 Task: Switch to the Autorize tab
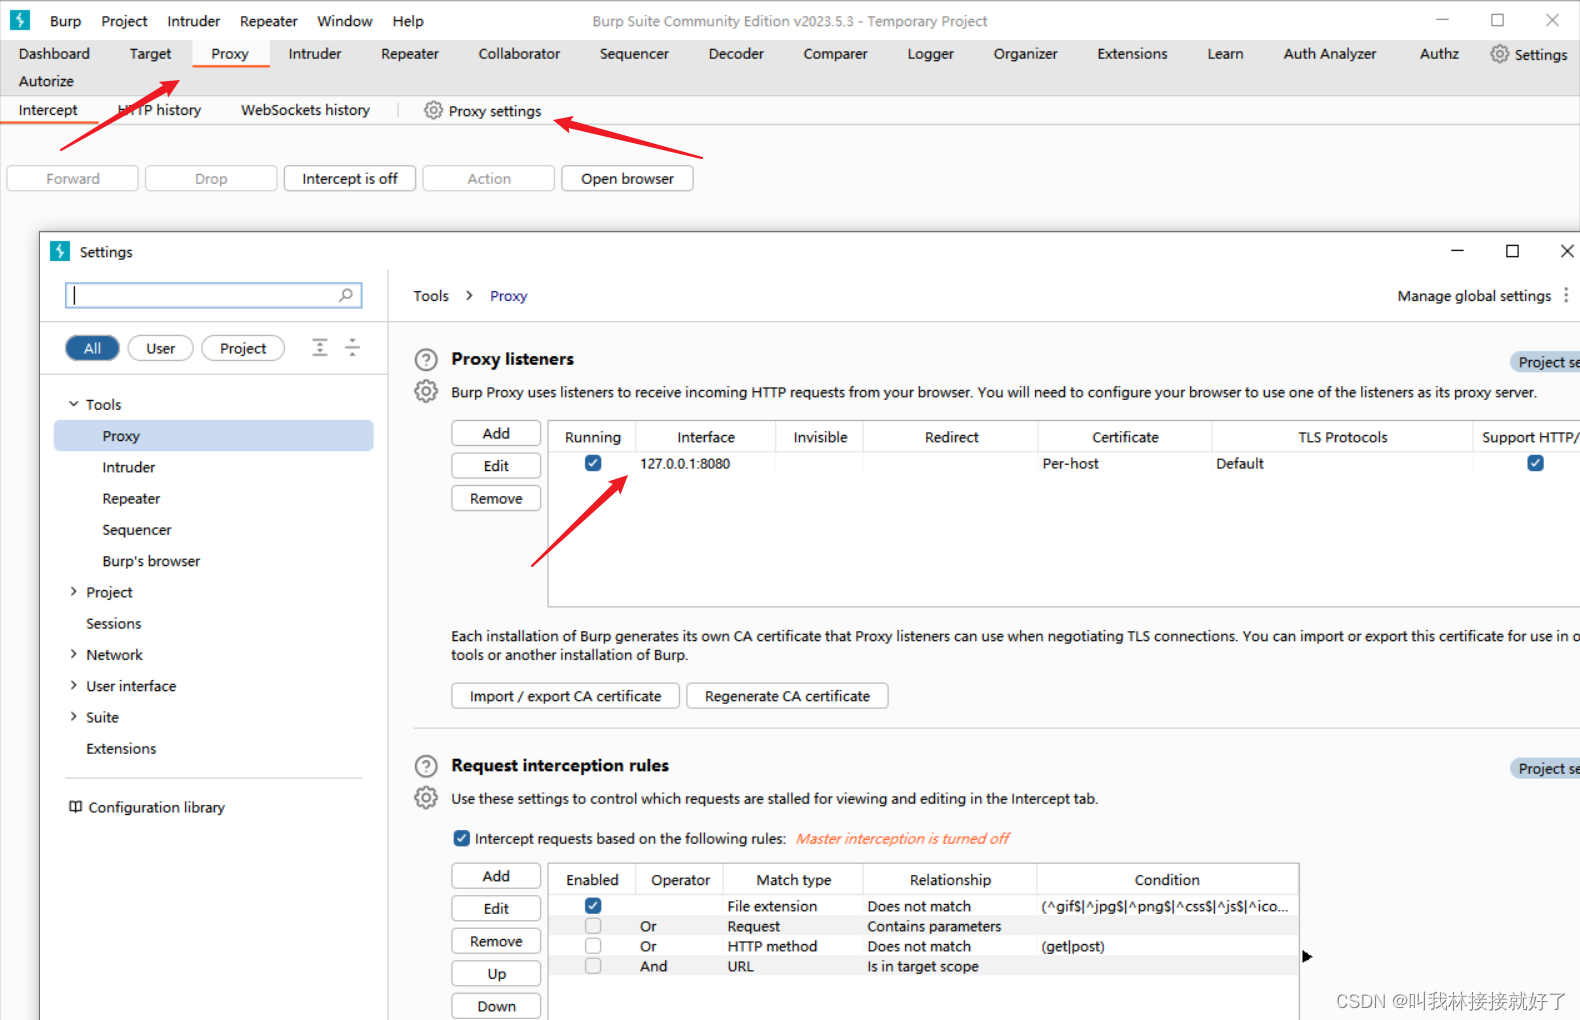tap(46, 81)
